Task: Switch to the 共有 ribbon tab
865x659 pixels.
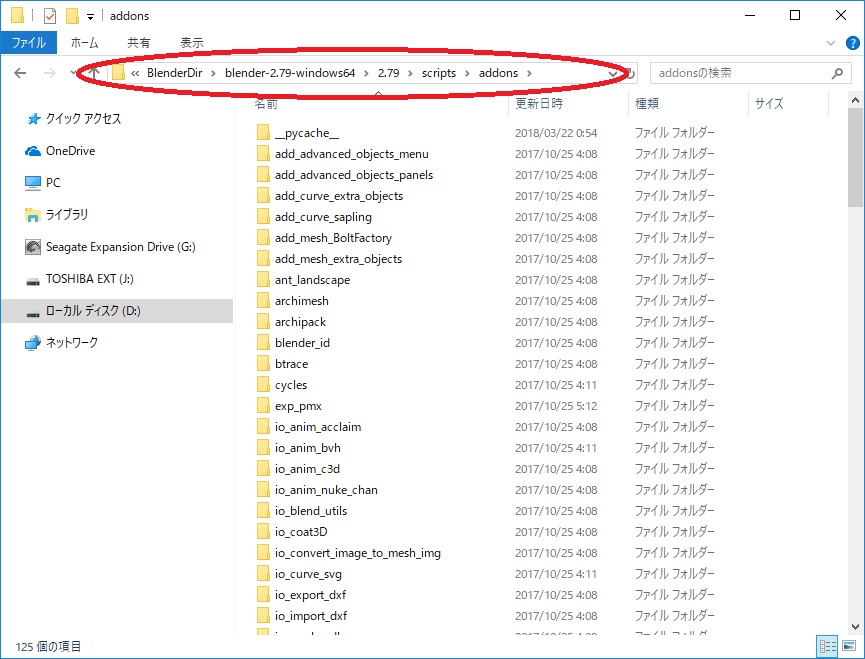Action: coord(138,42)
